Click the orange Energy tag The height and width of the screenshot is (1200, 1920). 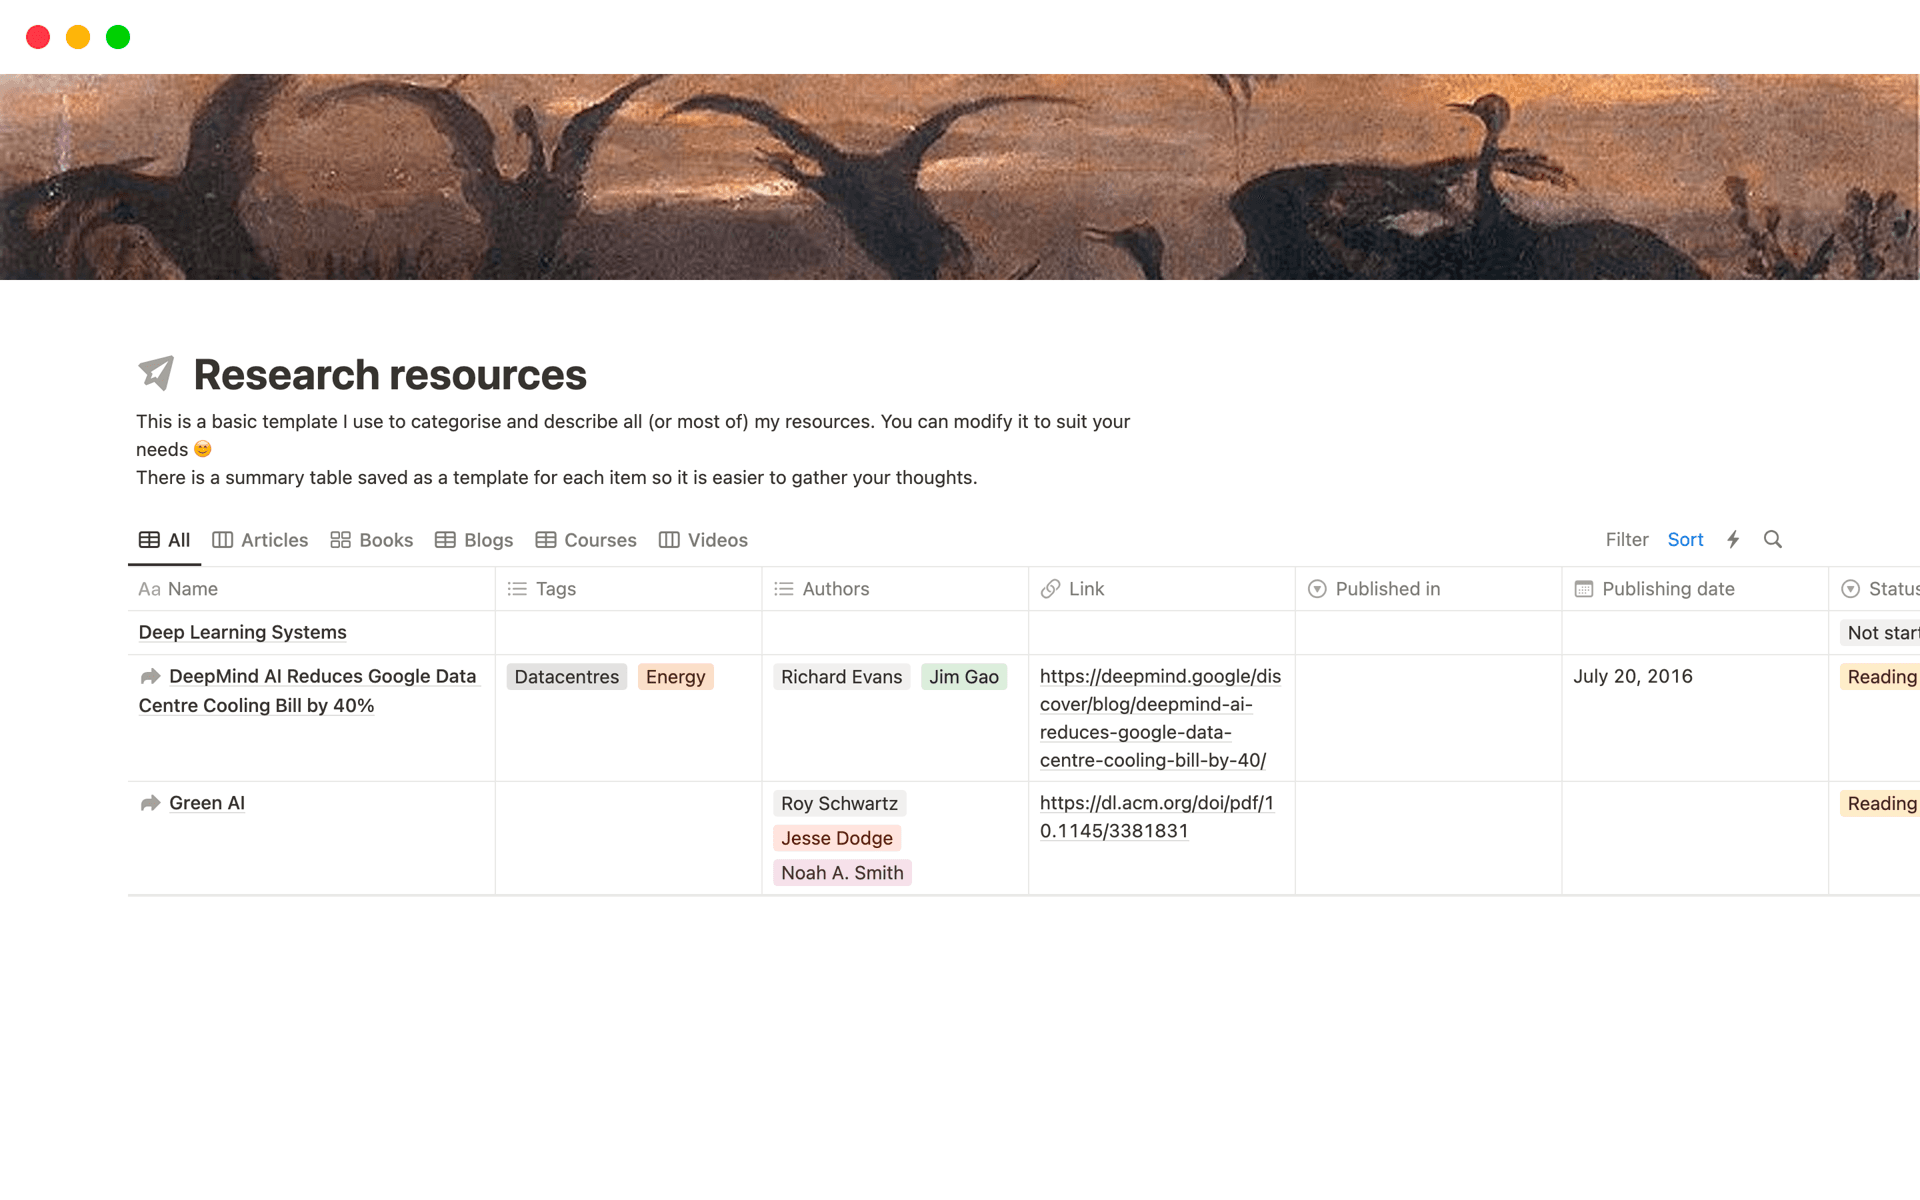(x=675, y=677)
